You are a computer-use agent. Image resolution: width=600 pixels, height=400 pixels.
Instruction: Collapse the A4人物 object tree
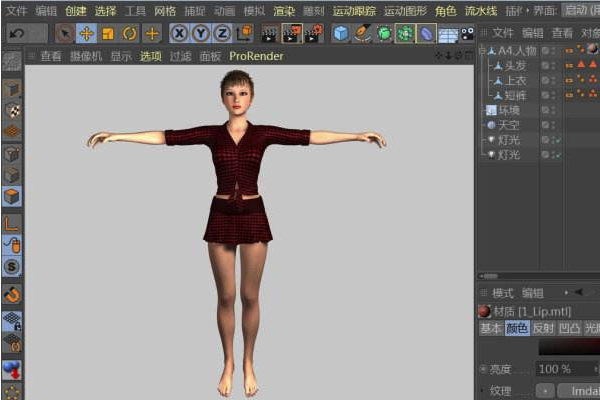pyautogui.click(x=482, y=50)
